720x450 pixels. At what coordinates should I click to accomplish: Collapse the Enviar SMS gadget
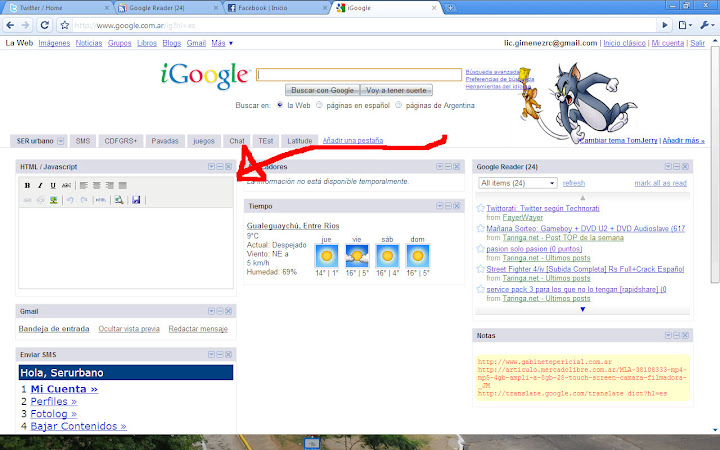pos(220,354)
